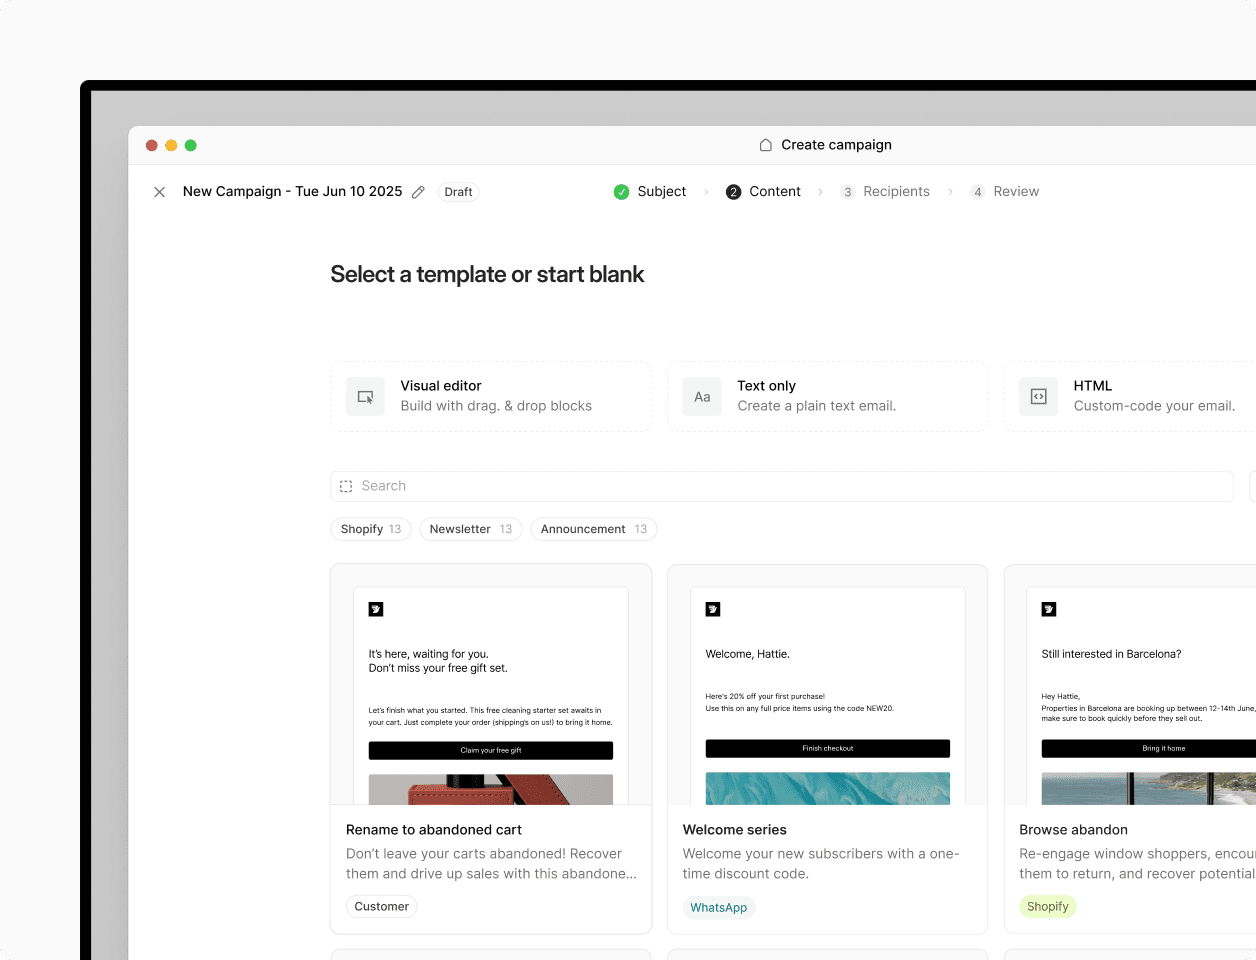The image size is (1256, 960).
Task: Click the step number 3 circle
Action: [848, 192]
